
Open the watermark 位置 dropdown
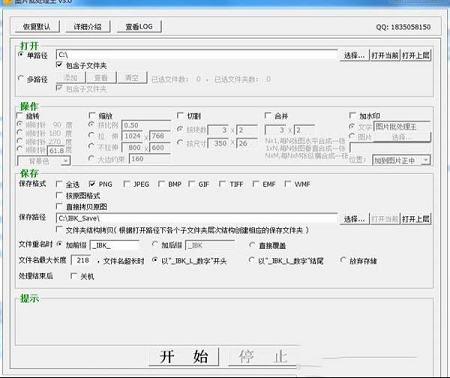401,160
